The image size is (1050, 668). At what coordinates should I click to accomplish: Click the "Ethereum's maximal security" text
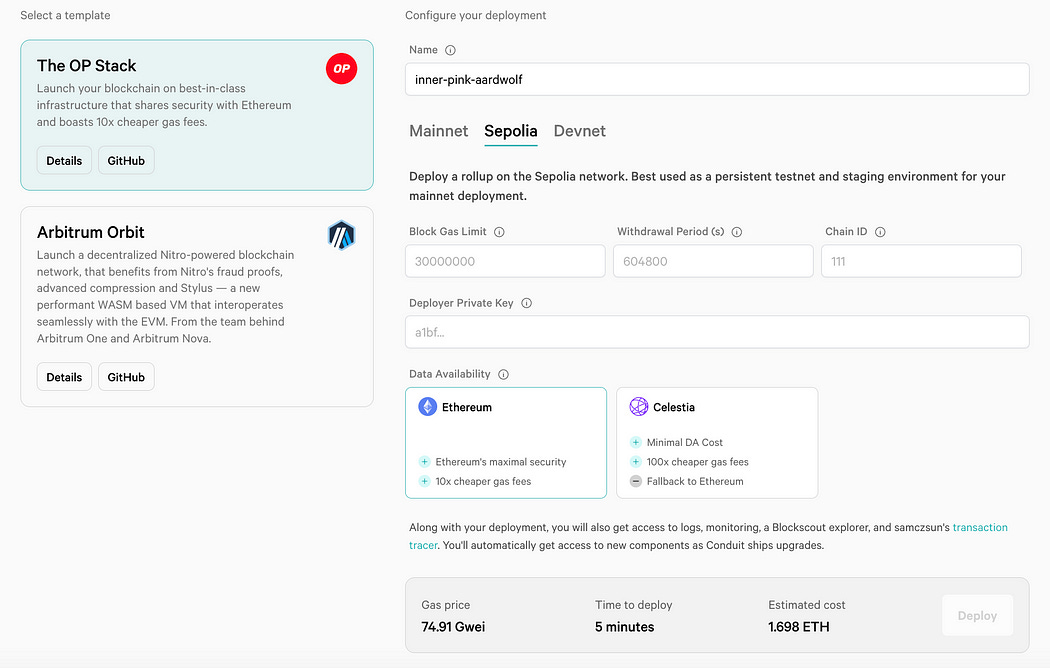point(501,462)
